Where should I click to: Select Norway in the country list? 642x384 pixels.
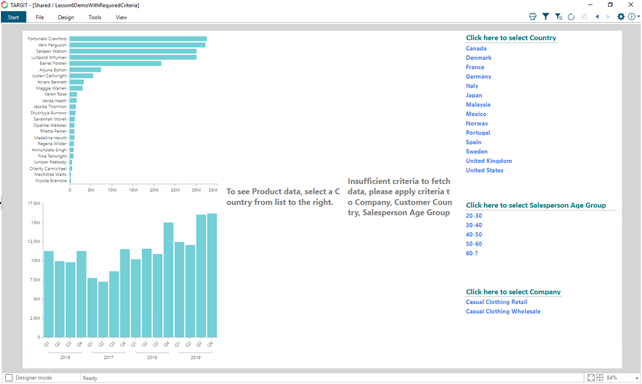tap(477, 123)
